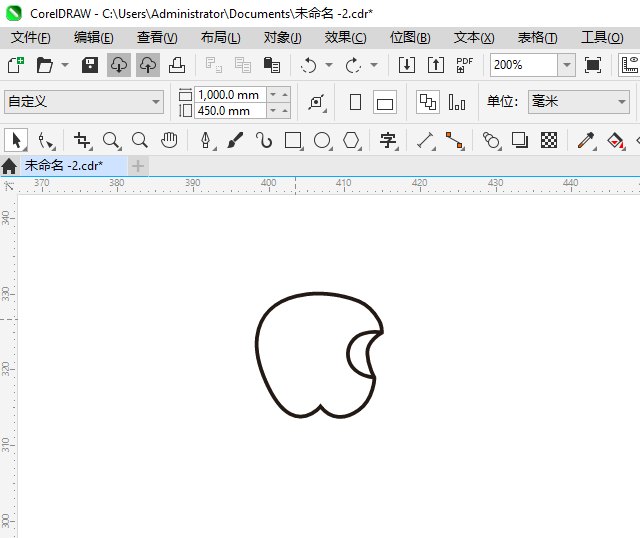
Task: Open the 布局(L) menu
Action: 220,38
